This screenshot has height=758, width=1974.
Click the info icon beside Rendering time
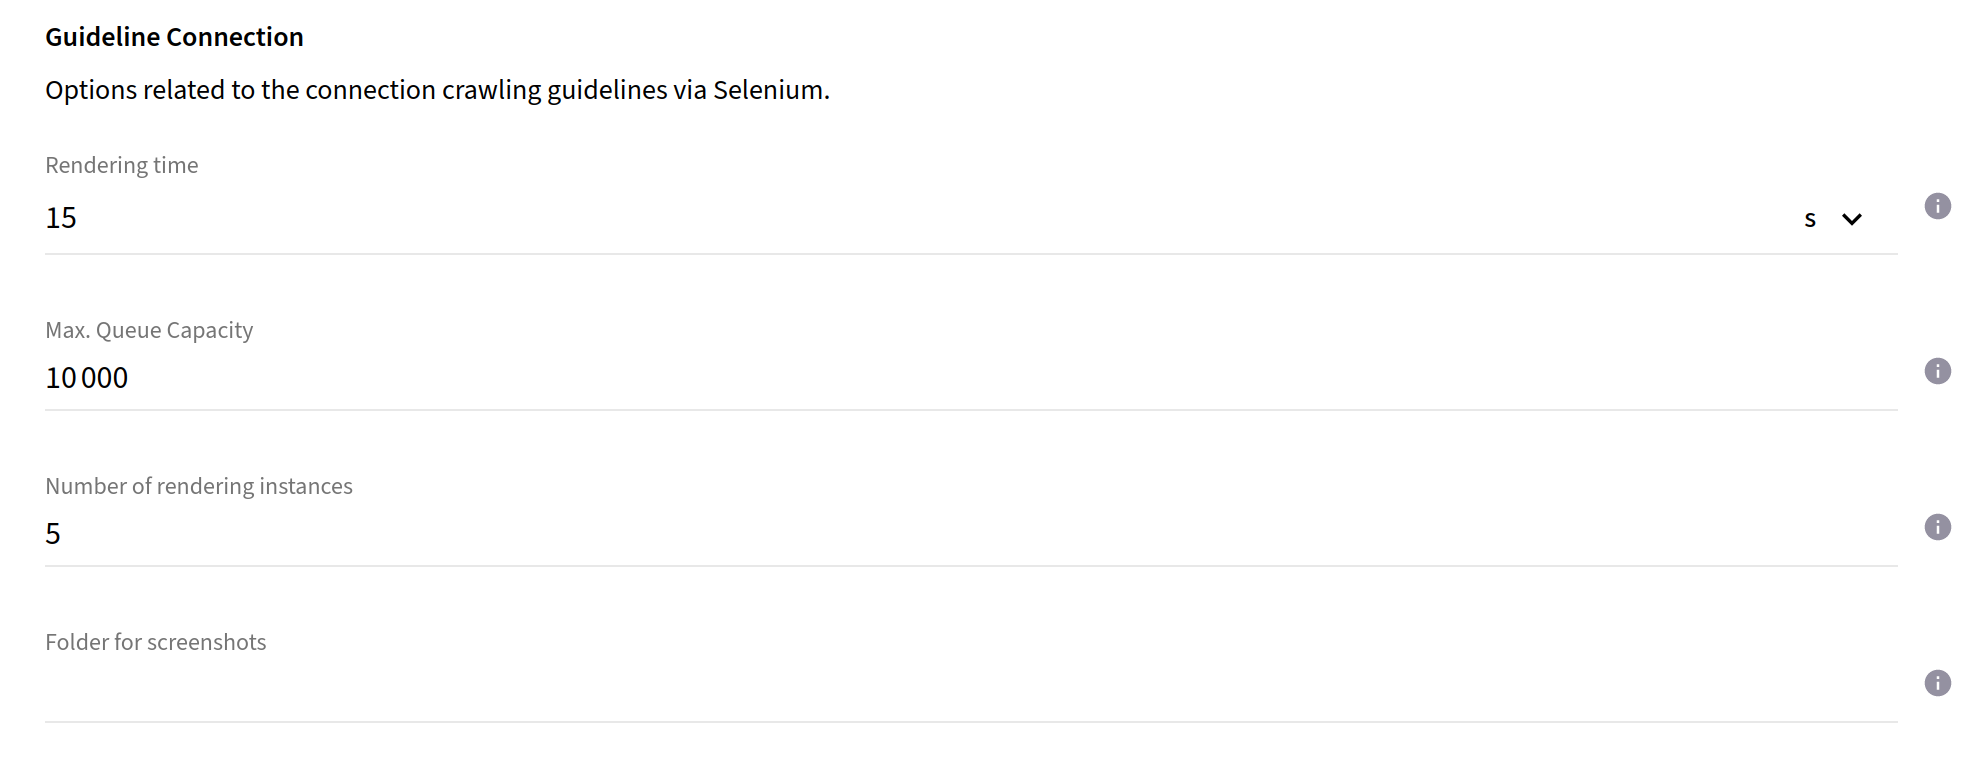pyautogui.click(x=1938, y=207)
